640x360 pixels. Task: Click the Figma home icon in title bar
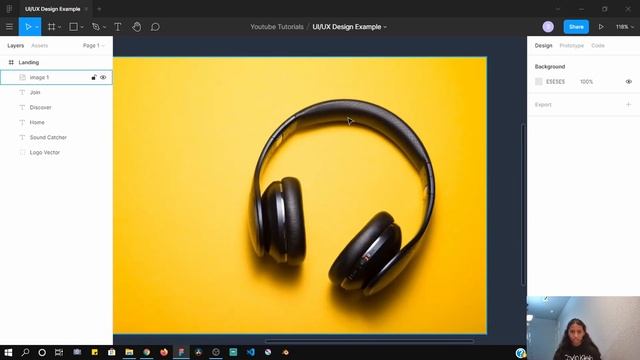point(9,9)
